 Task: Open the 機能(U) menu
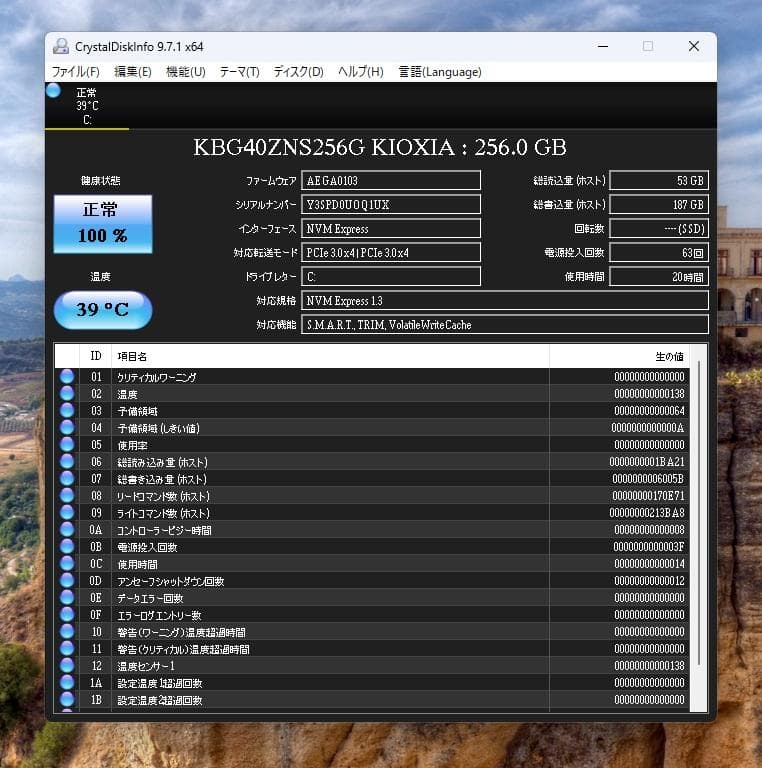(186, 72)
